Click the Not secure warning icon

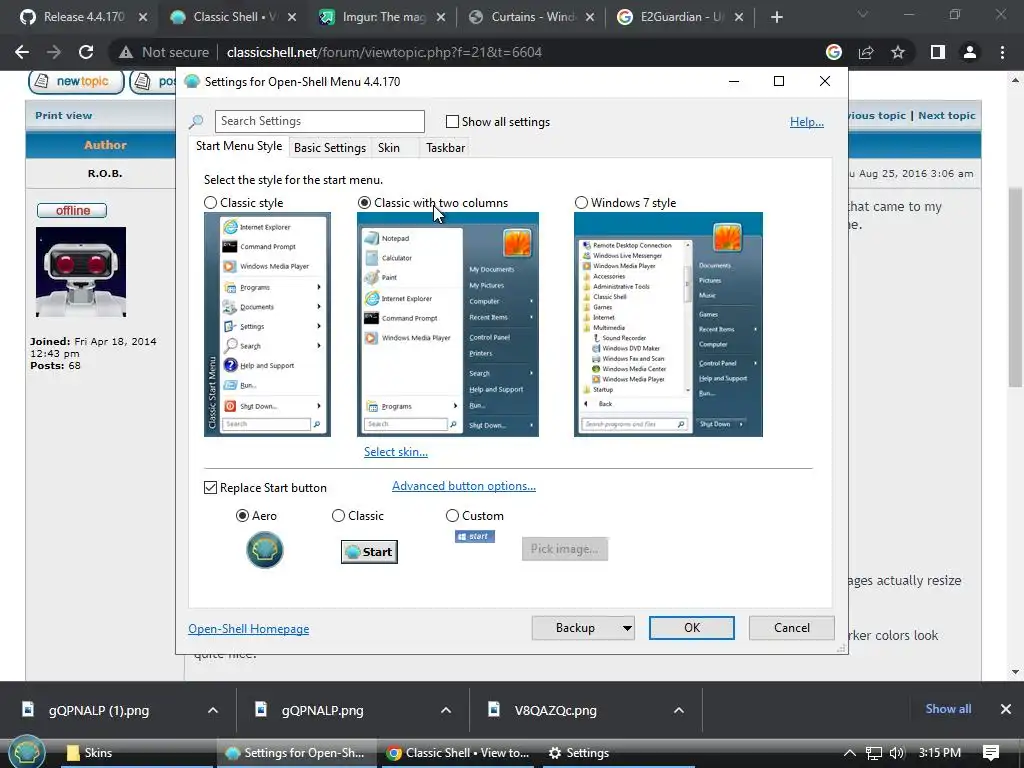click(x=125, y=52)
